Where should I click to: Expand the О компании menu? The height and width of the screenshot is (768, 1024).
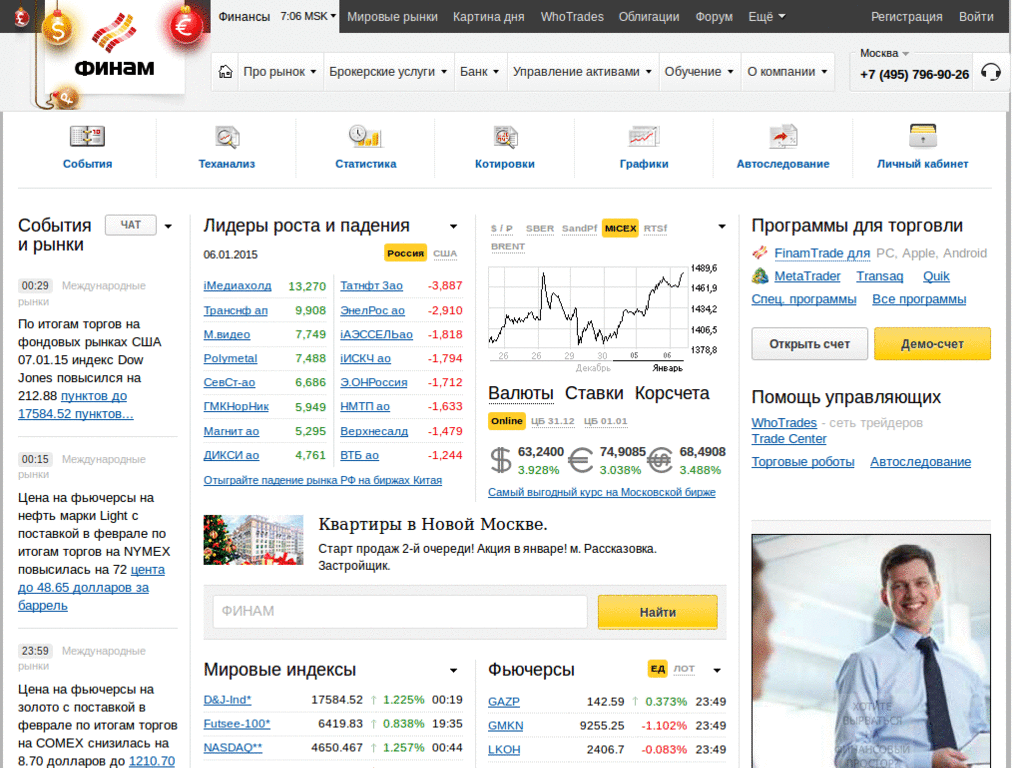(x=787, y=72)
